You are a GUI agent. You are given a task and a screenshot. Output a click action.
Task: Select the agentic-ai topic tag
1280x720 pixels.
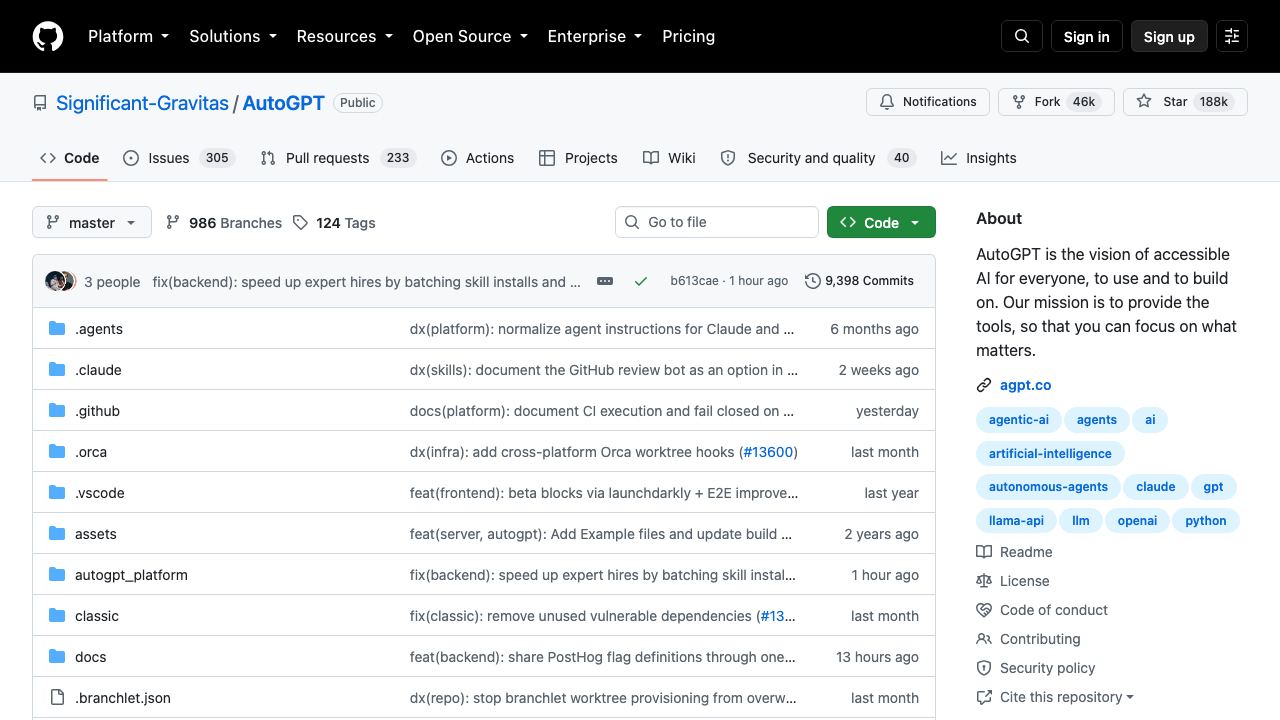click(1019, 420)
